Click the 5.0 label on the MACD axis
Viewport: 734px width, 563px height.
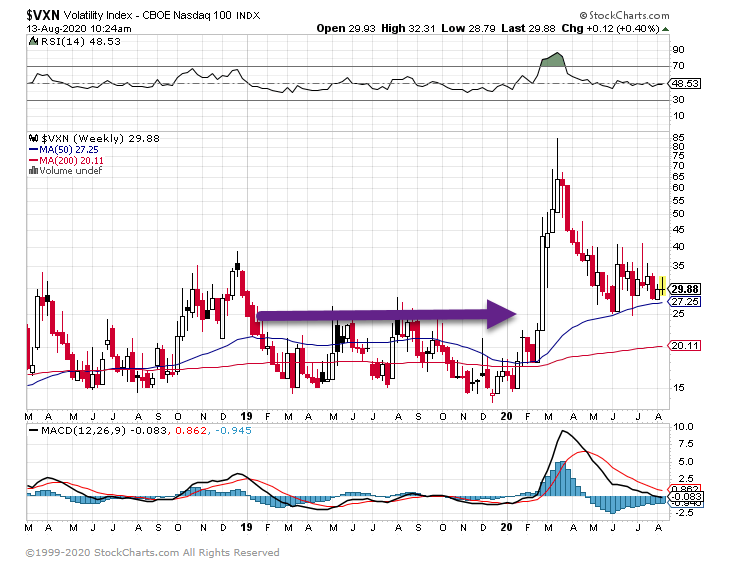point(686,462)
